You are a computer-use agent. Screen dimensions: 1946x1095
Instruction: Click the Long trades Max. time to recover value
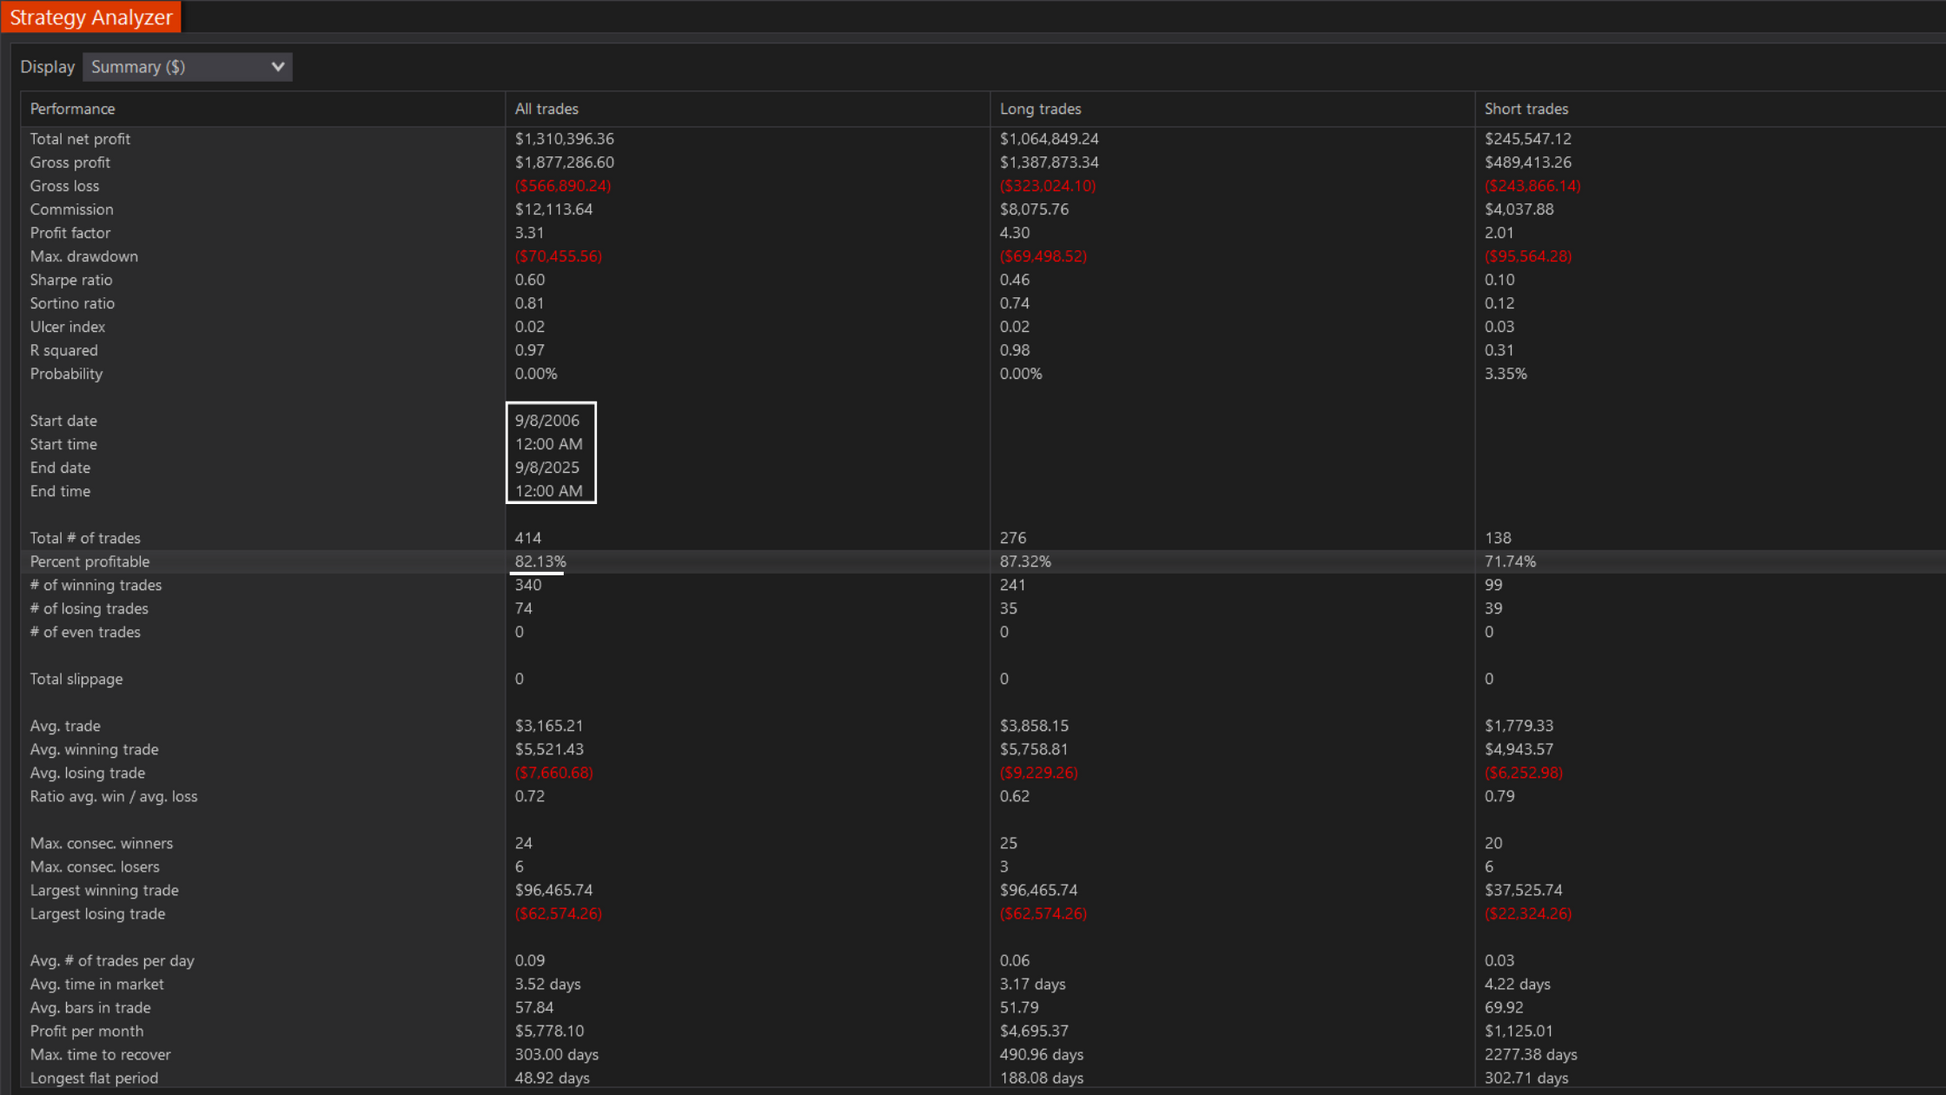click(1041, 1055)
